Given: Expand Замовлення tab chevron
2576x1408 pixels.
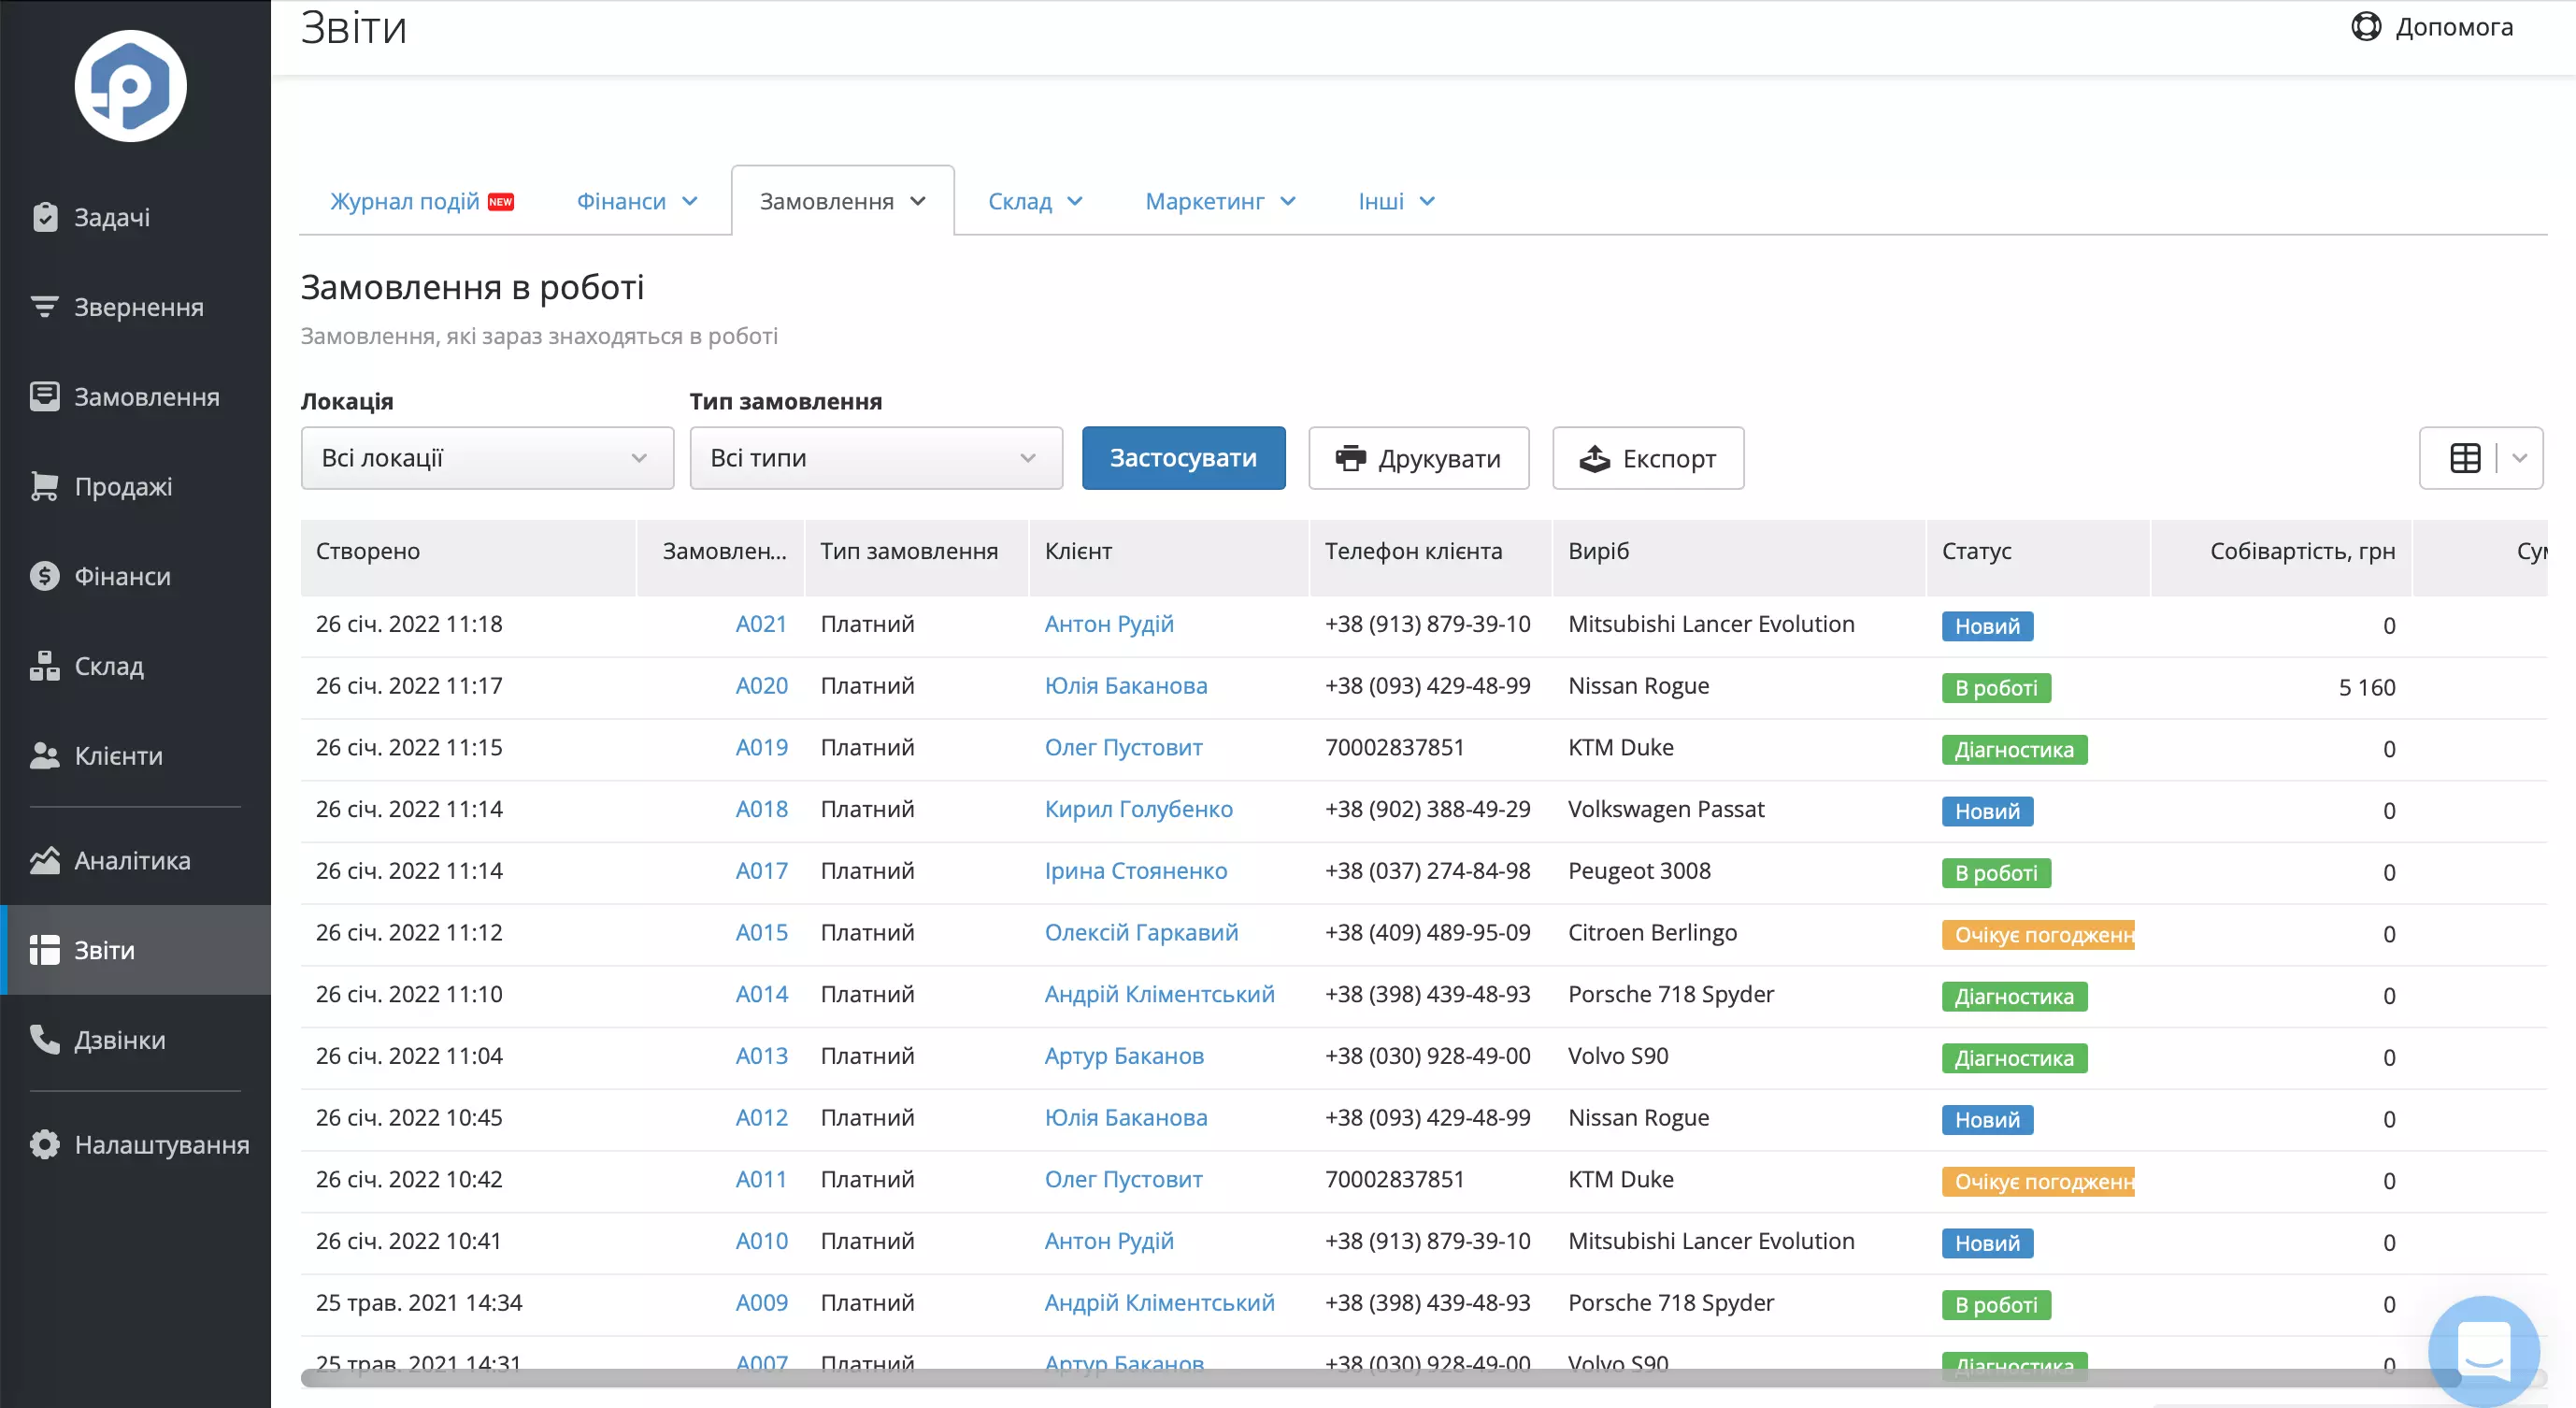Looking at the screenshot, I should (x=918, y=201).
